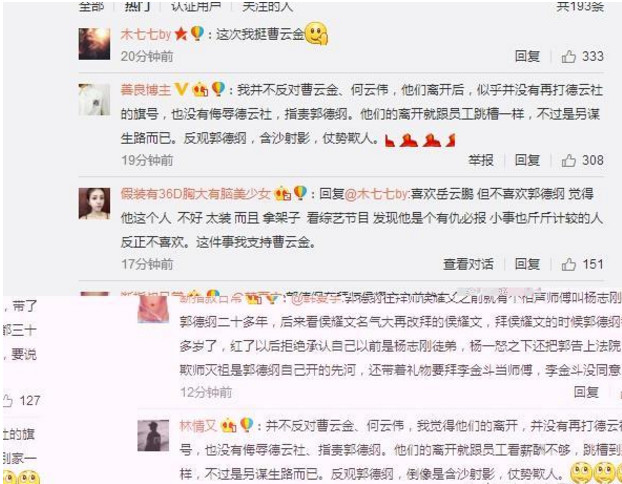Click thumbs-up icon beside 151
This screenshot has height=484, width=622.
(x=568, y=264)
